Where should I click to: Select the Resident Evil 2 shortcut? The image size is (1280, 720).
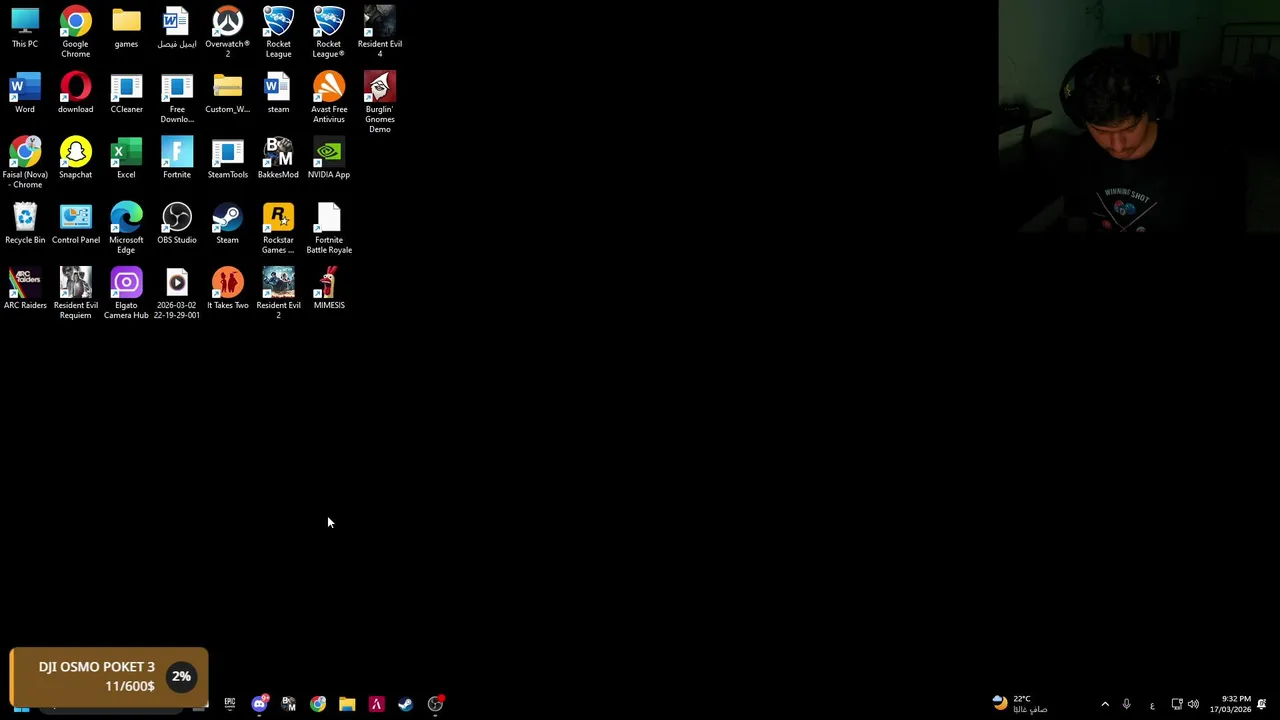coord(278,293)
